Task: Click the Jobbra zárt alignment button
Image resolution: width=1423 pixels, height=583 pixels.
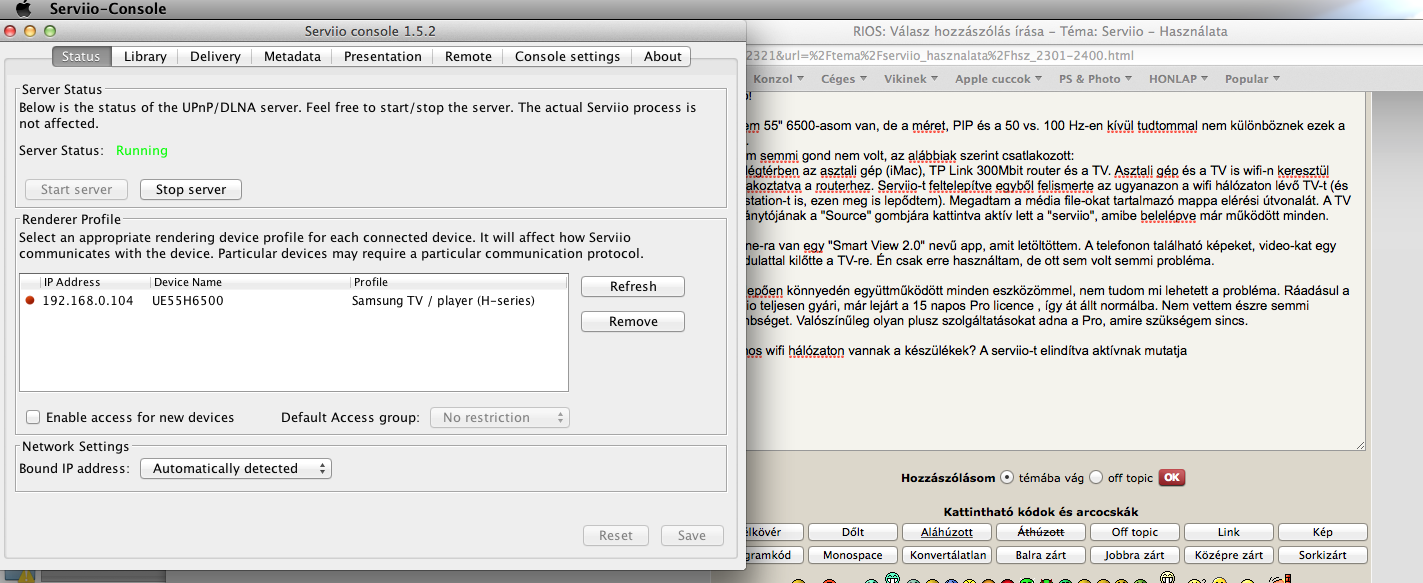Action: click(1135, 555)
